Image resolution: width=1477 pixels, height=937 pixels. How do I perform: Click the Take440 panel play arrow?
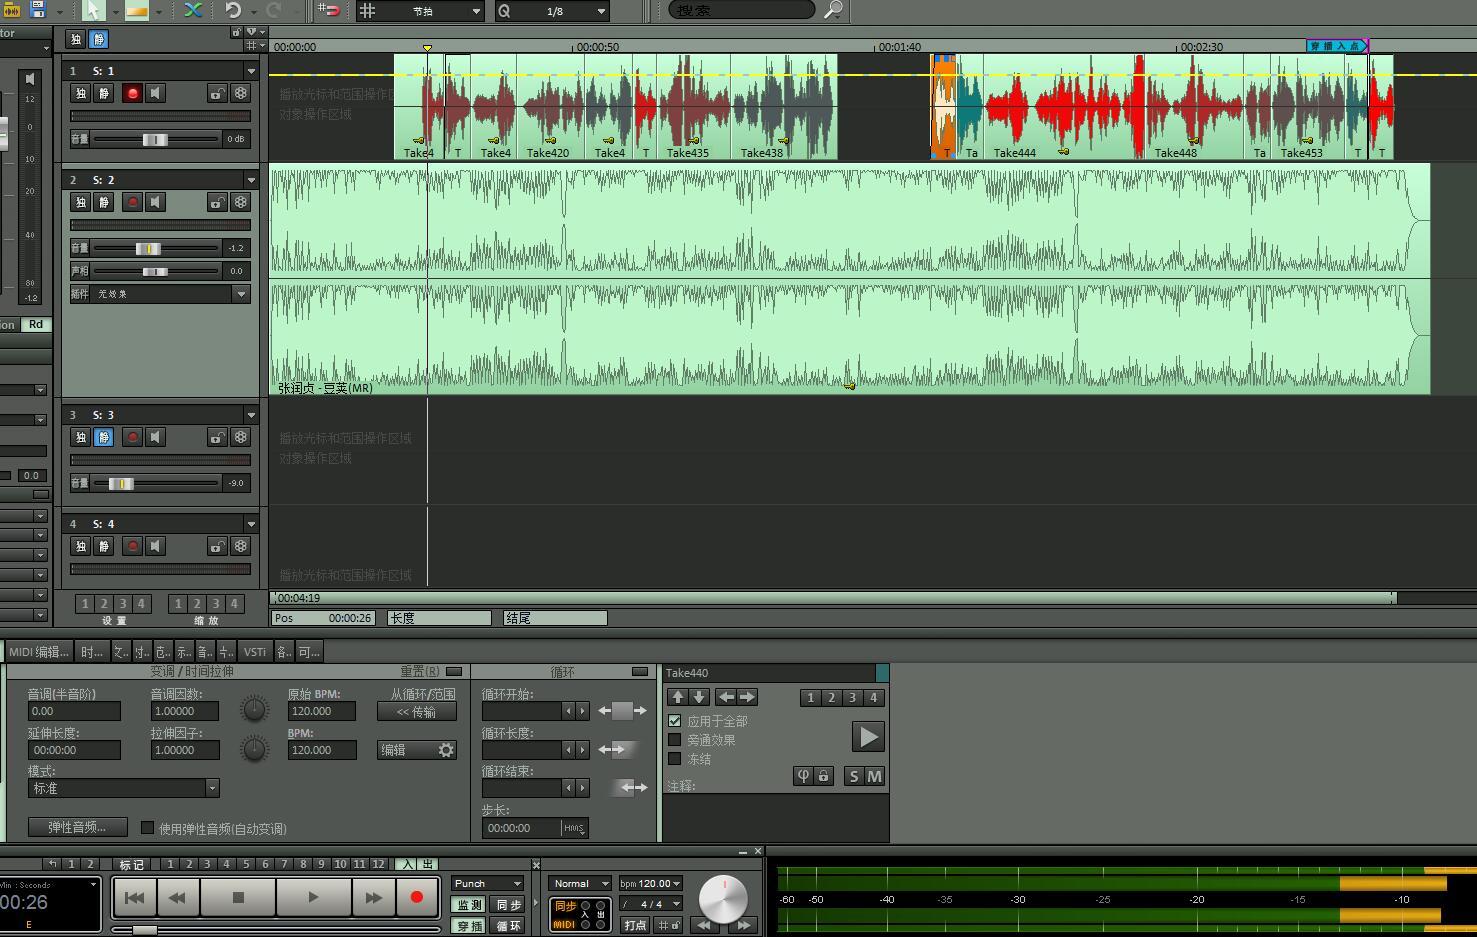[x=867, y=737]
